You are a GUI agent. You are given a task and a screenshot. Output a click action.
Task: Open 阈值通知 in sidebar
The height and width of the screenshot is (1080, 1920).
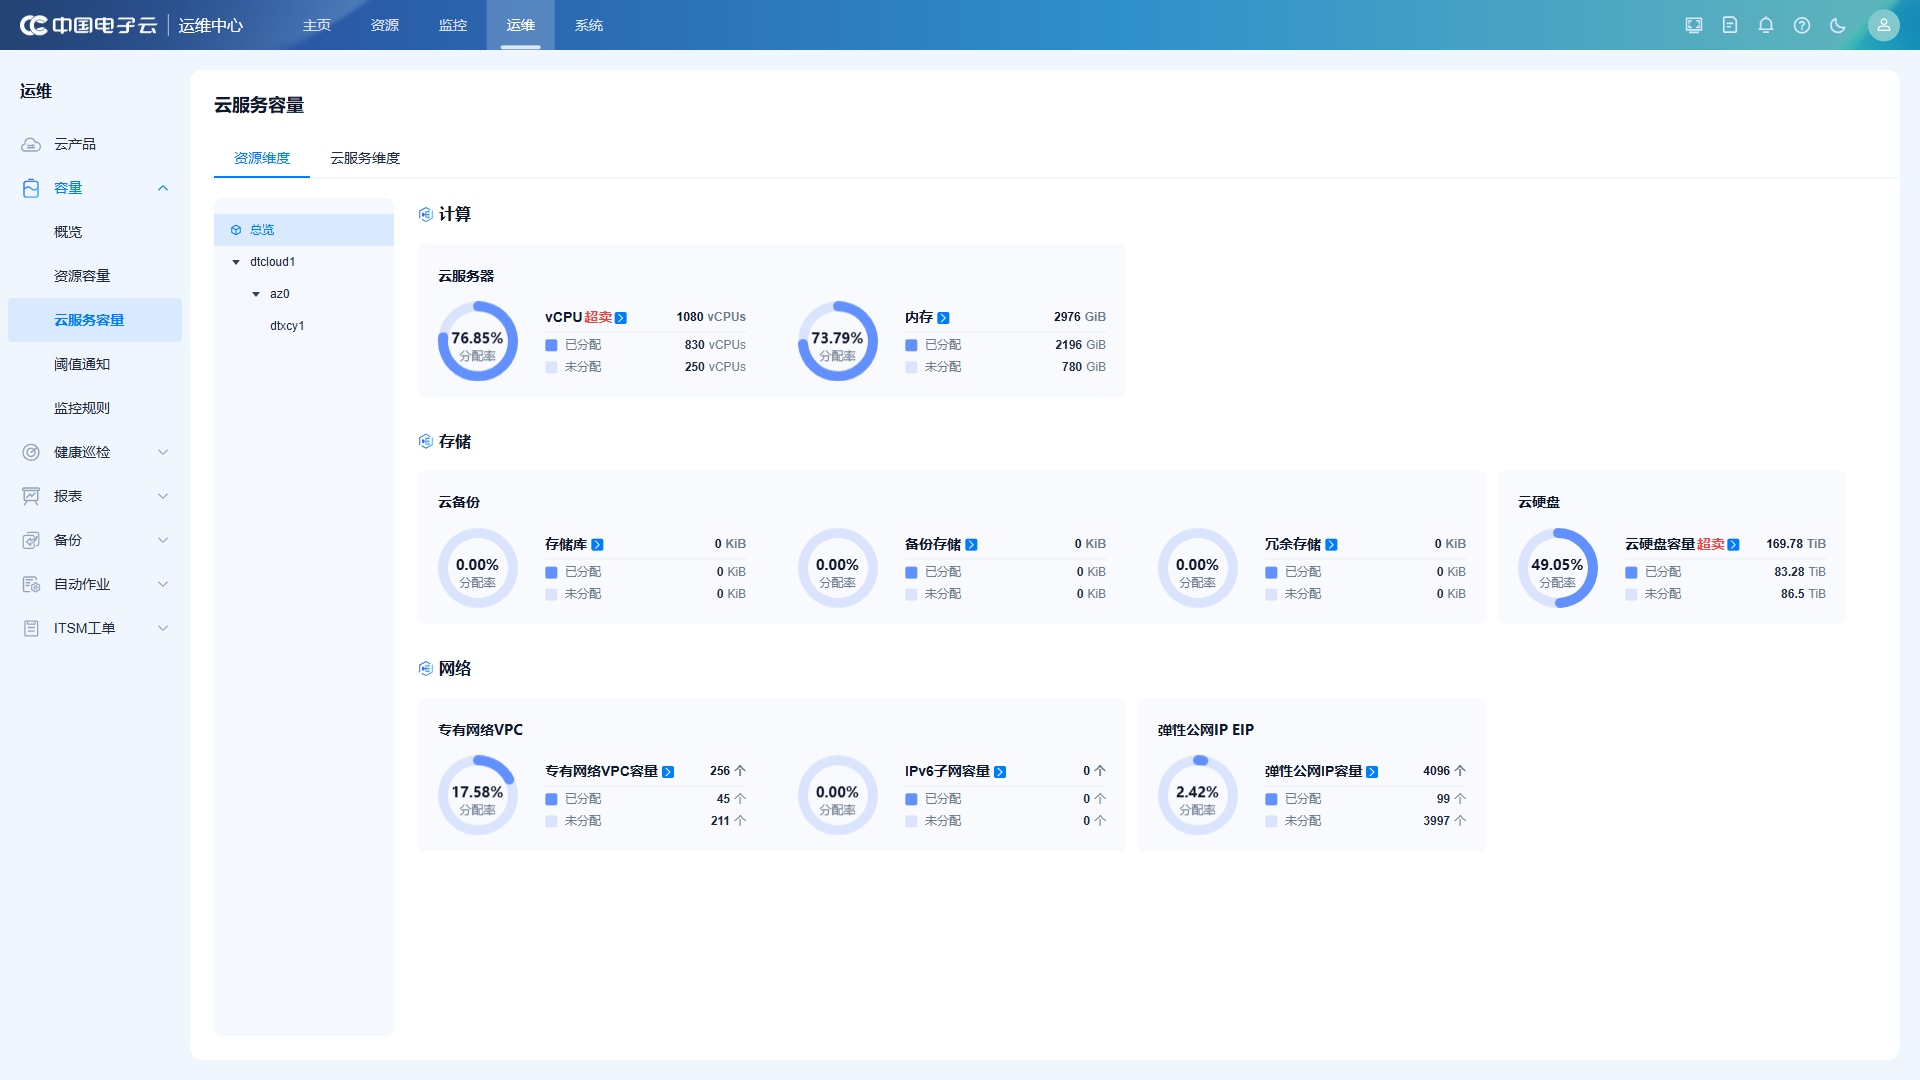click(x=82, y=364)
